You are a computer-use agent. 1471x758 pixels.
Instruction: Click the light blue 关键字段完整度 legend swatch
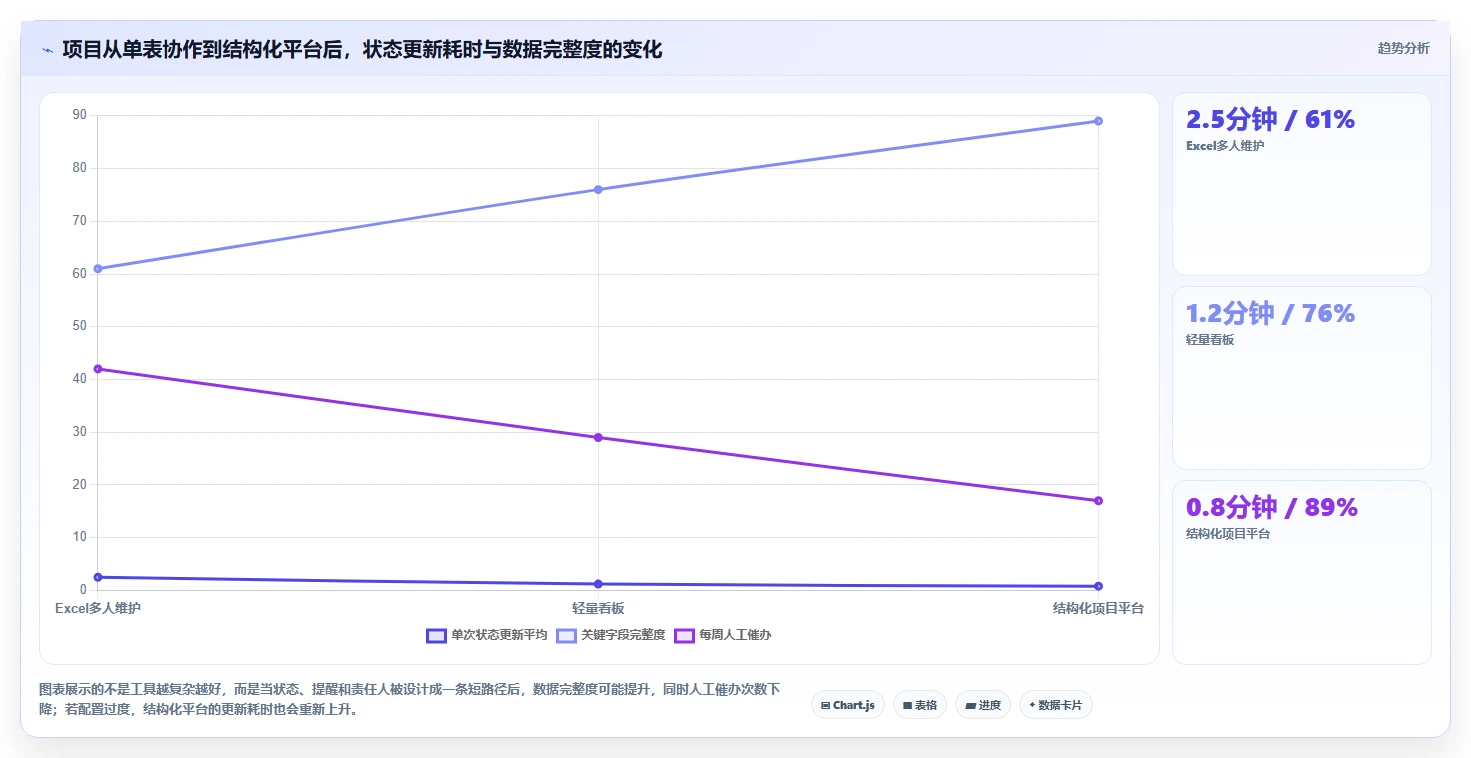(x=567, y=636)
